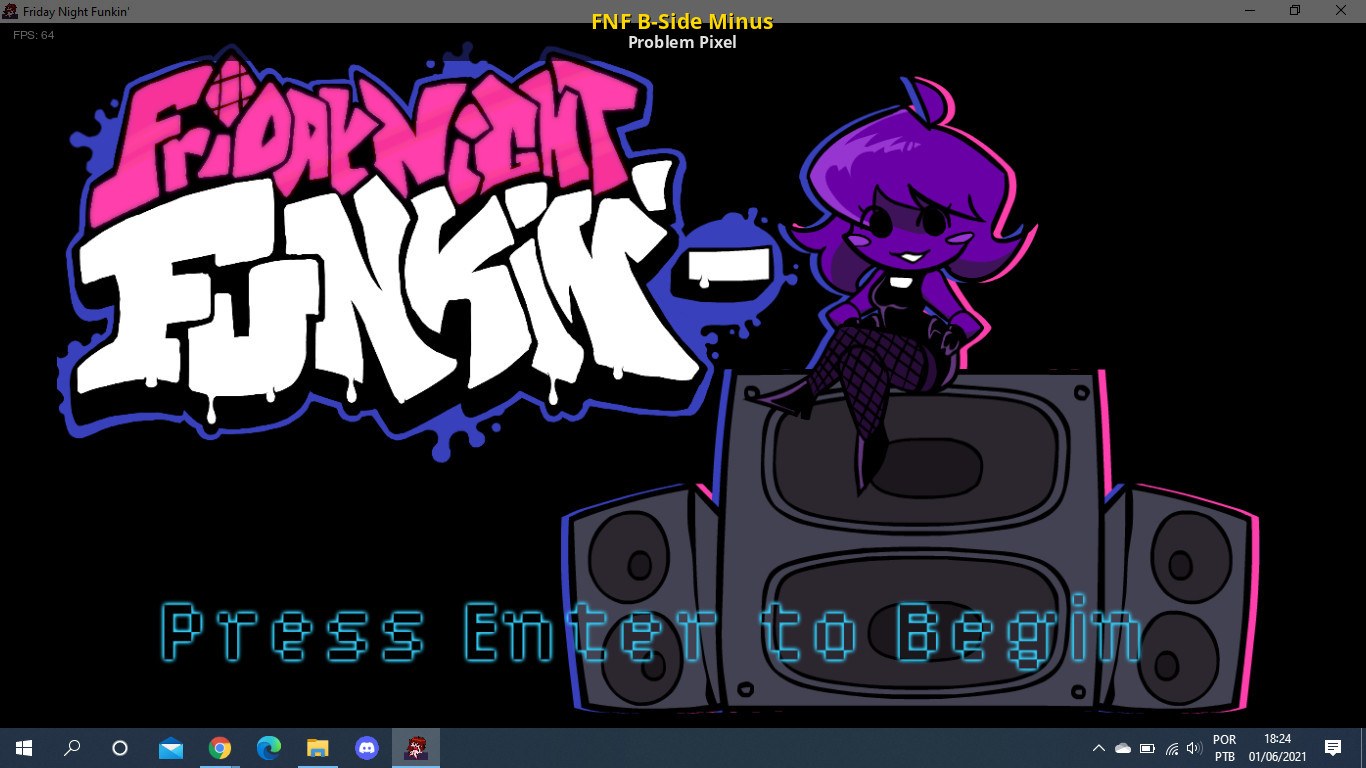Launch Cortana from the taskbar circle
Viewport: 1366px width, 768px height.
120,748
